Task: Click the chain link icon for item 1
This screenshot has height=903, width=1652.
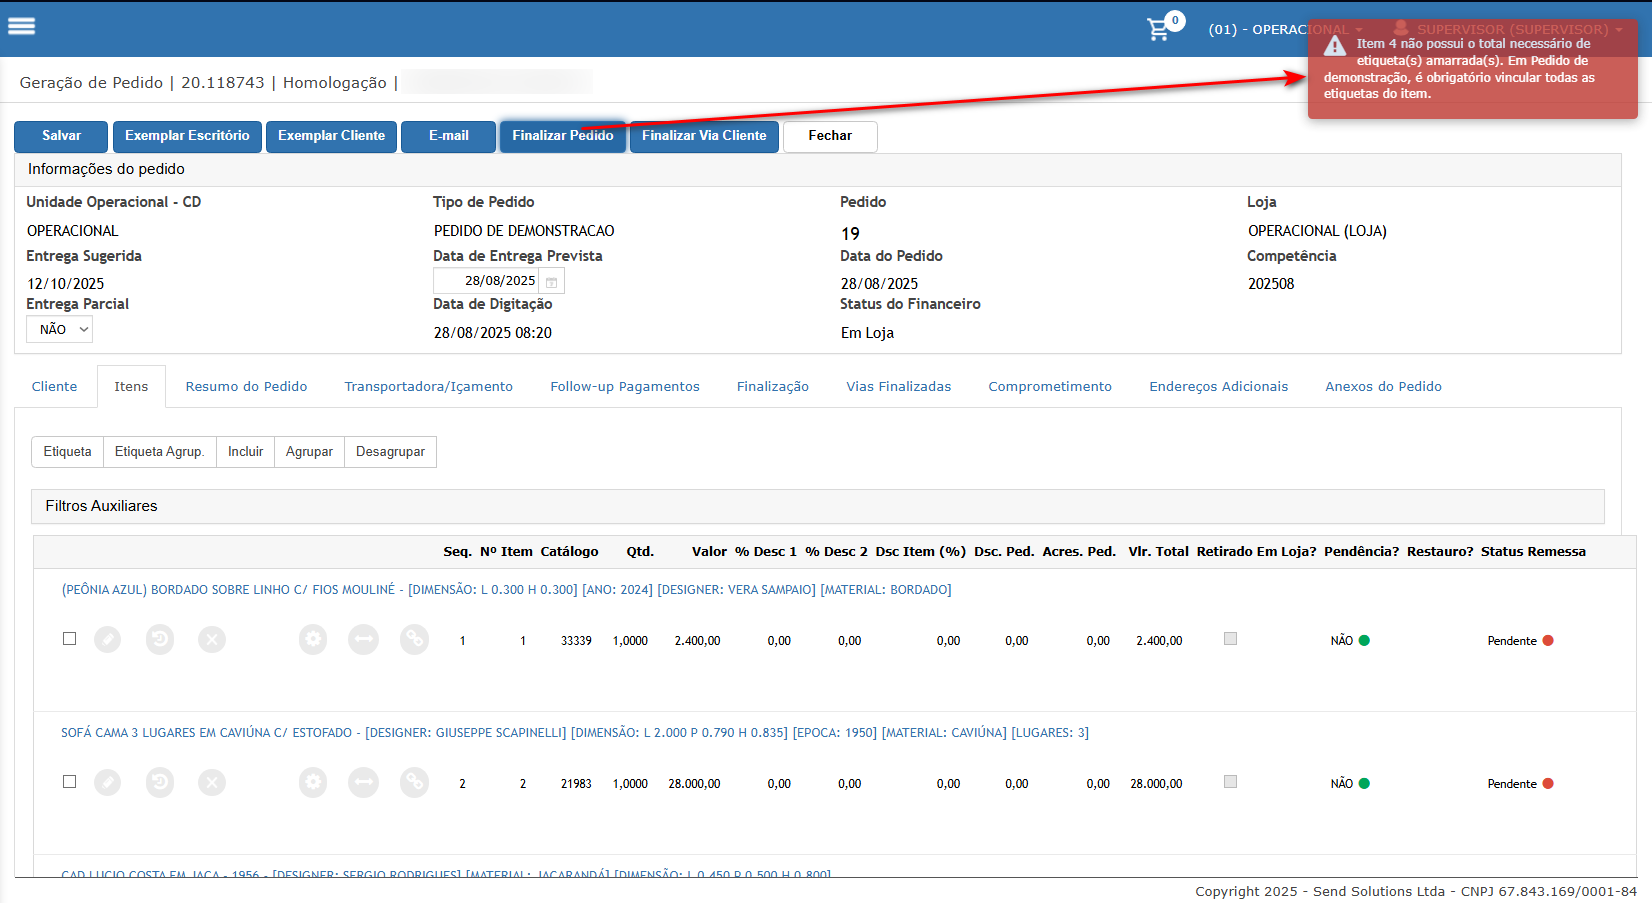Action: 414,640
